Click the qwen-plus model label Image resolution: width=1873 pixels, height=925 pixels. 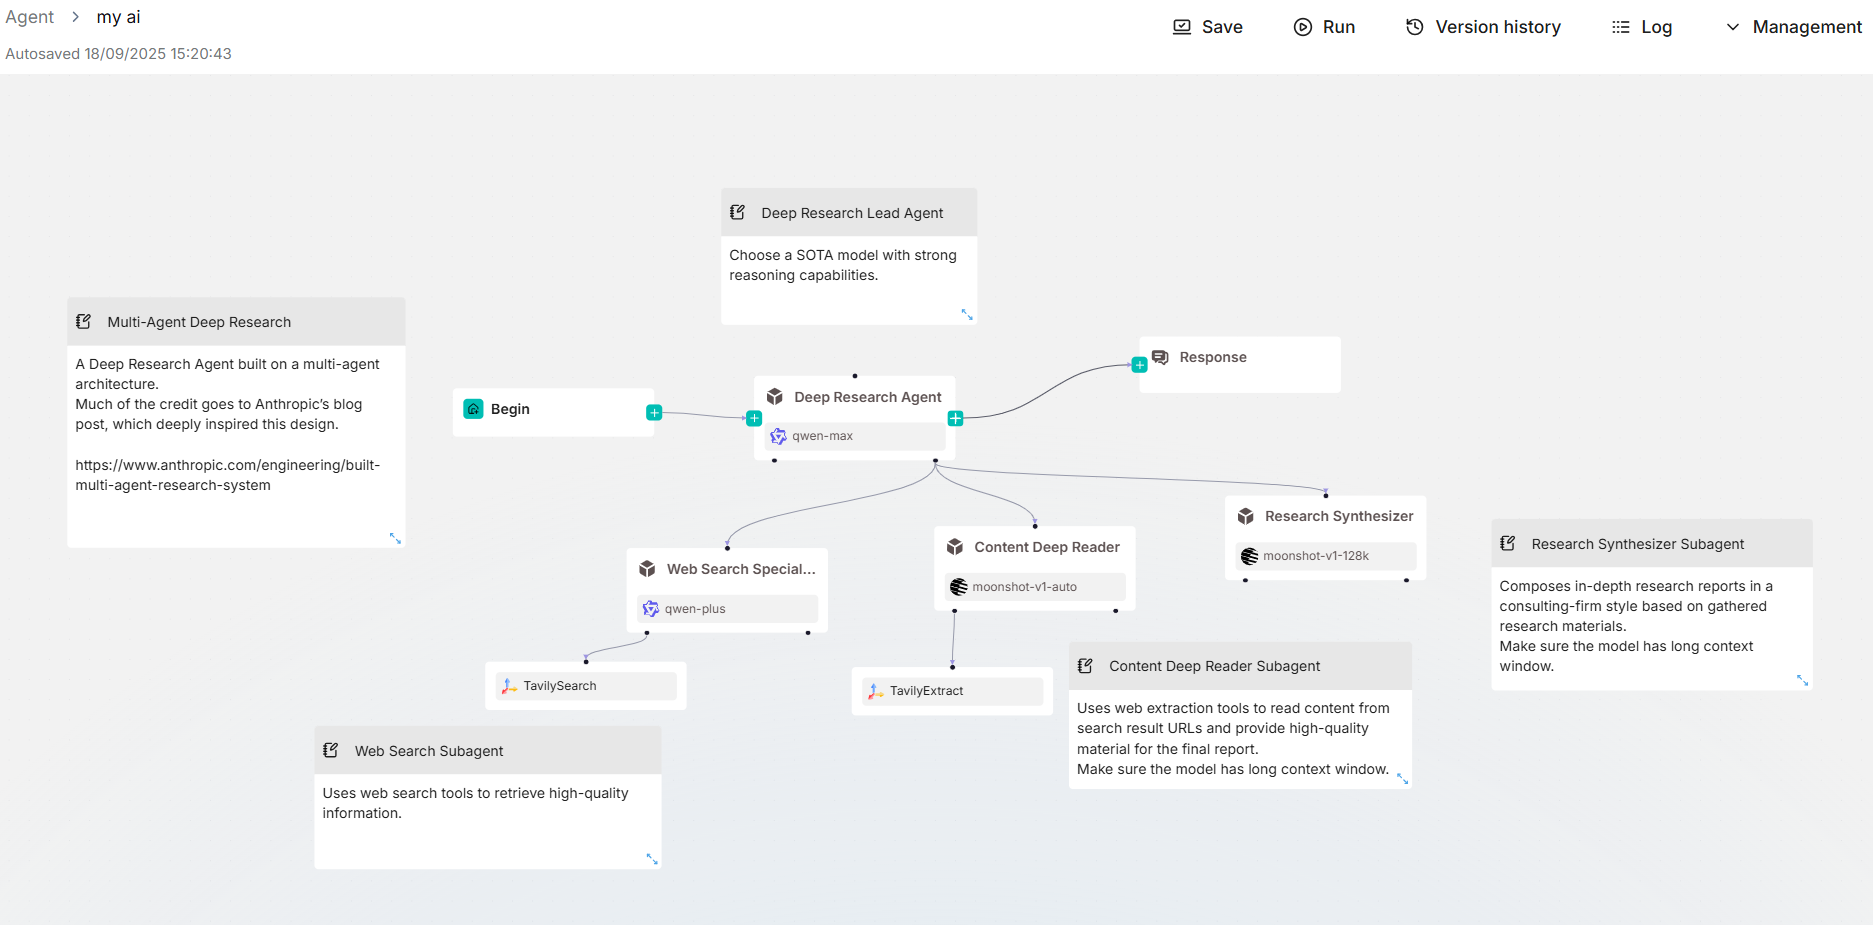695,609
